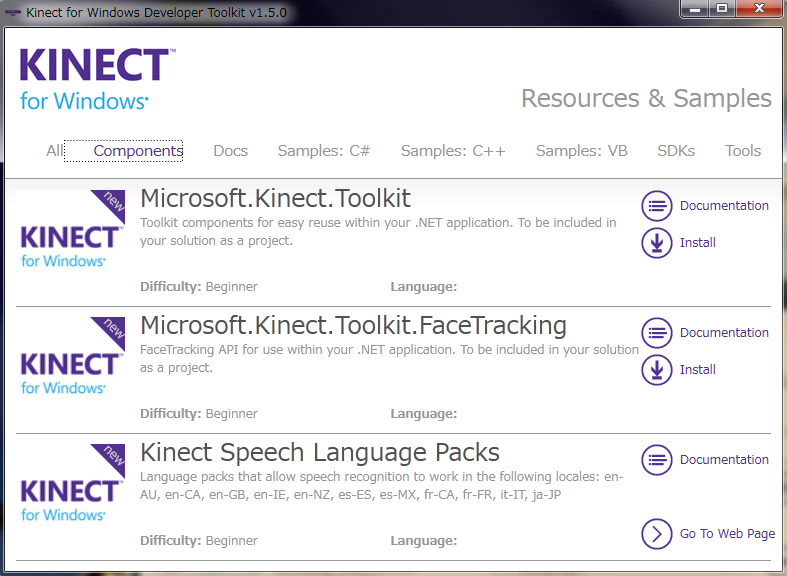Click the Kinect for Windows header logo
Viewport: 787px width, 576px height.
pyautogui.click(x=97, y=79)
